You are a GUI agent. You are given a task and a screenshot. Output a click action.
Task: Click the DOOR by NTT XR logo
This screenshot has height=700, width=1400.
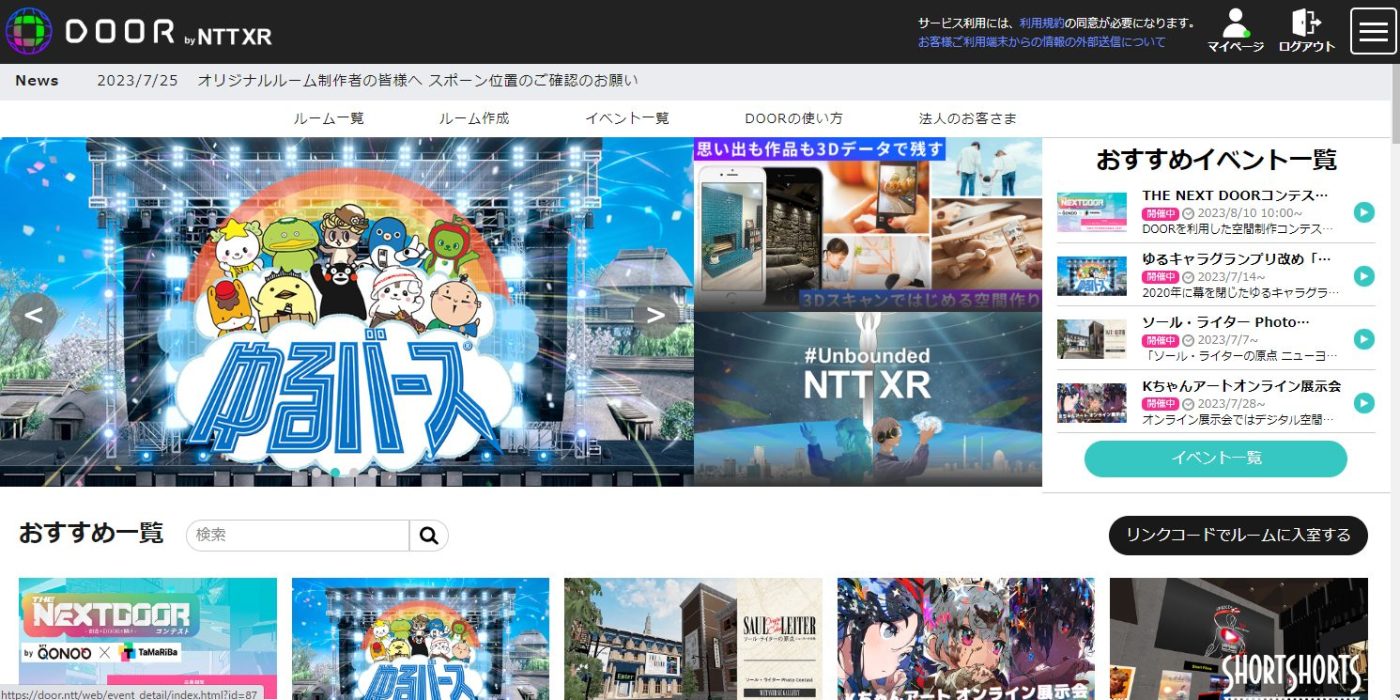click(x=139, y=32)
